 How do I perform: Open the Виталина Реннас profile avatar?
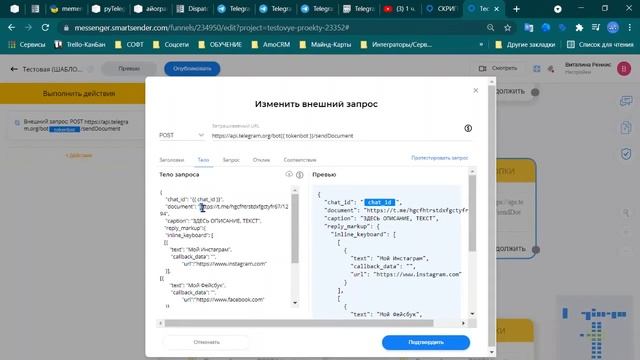[624, 69]
